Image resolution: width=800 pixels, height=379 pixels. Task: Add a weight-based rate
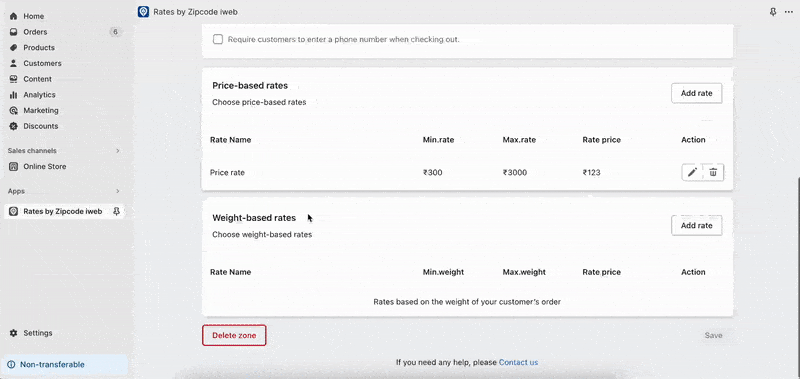(x=696, y=225)
